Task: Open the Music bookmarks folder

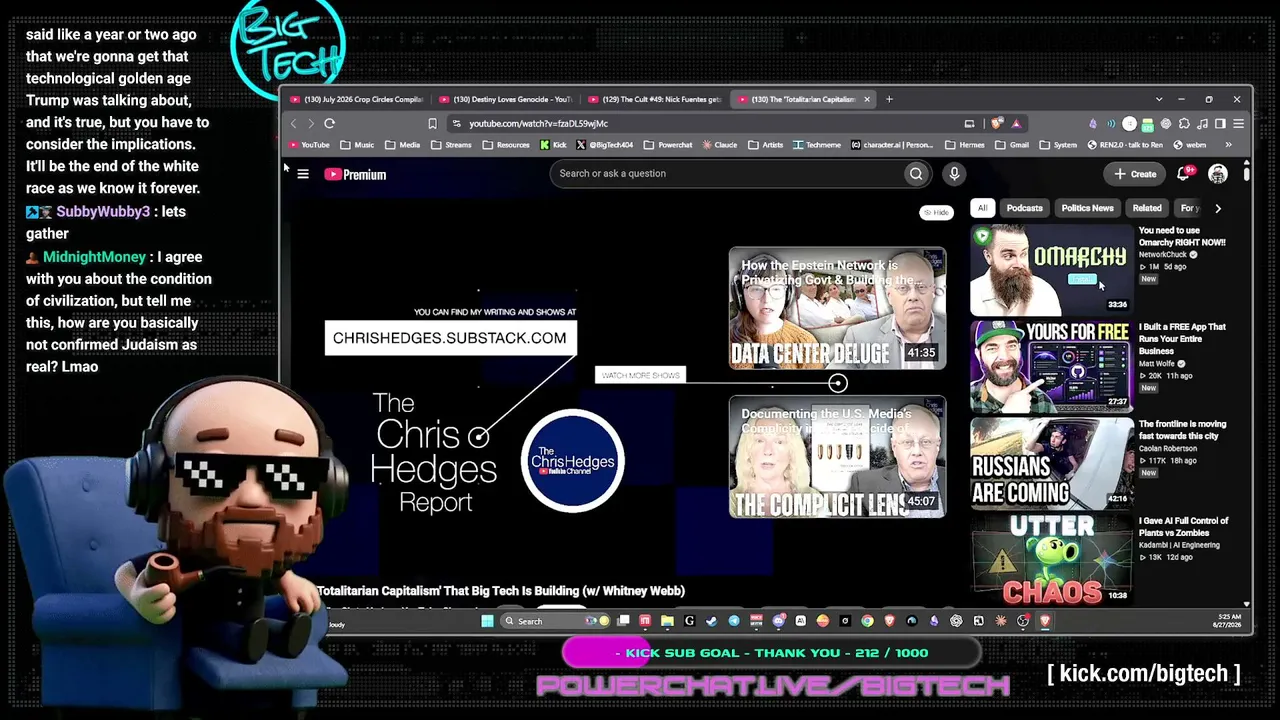Action: [x=357, y=145]
